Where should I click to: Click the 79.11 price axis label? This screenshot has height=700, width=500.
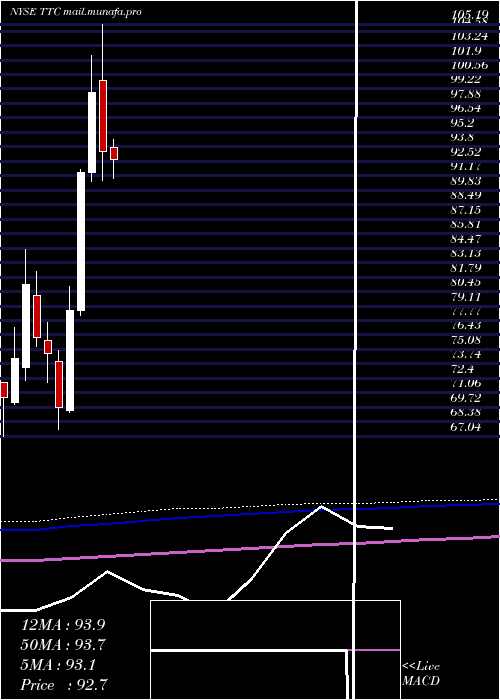466,296
